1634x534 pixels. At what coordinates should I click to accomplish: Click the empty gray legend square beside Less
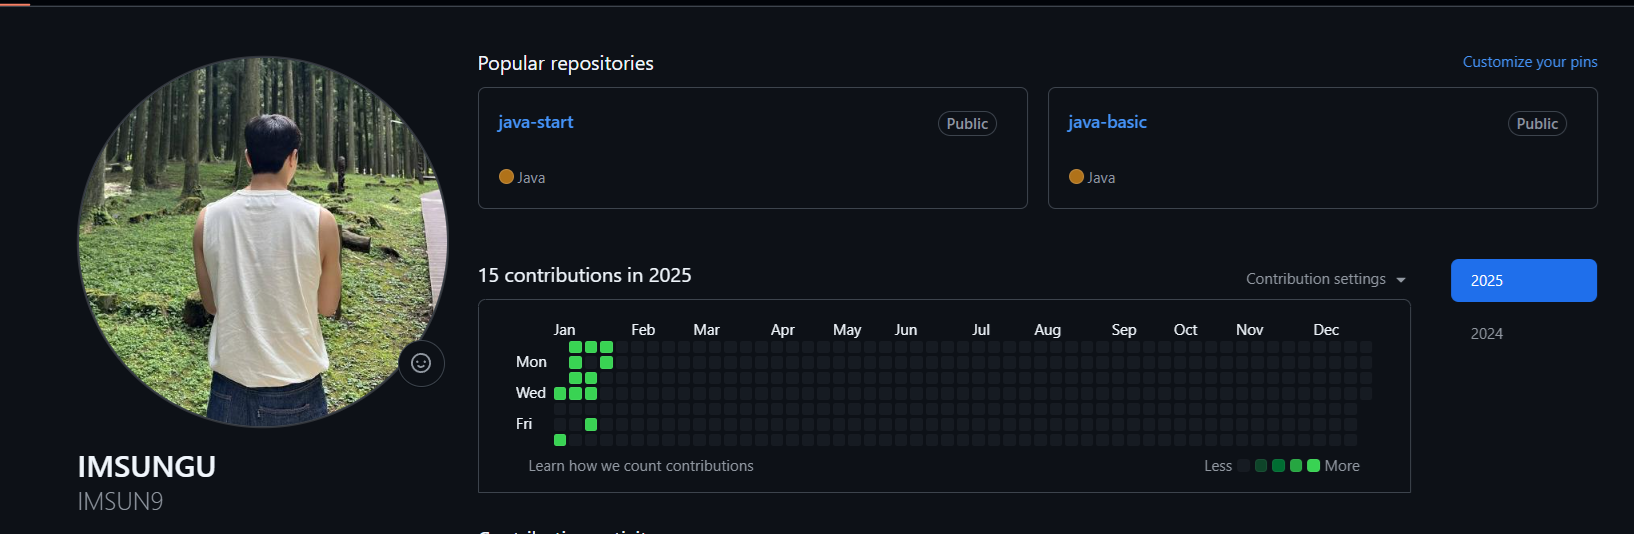click(1243, 466)
